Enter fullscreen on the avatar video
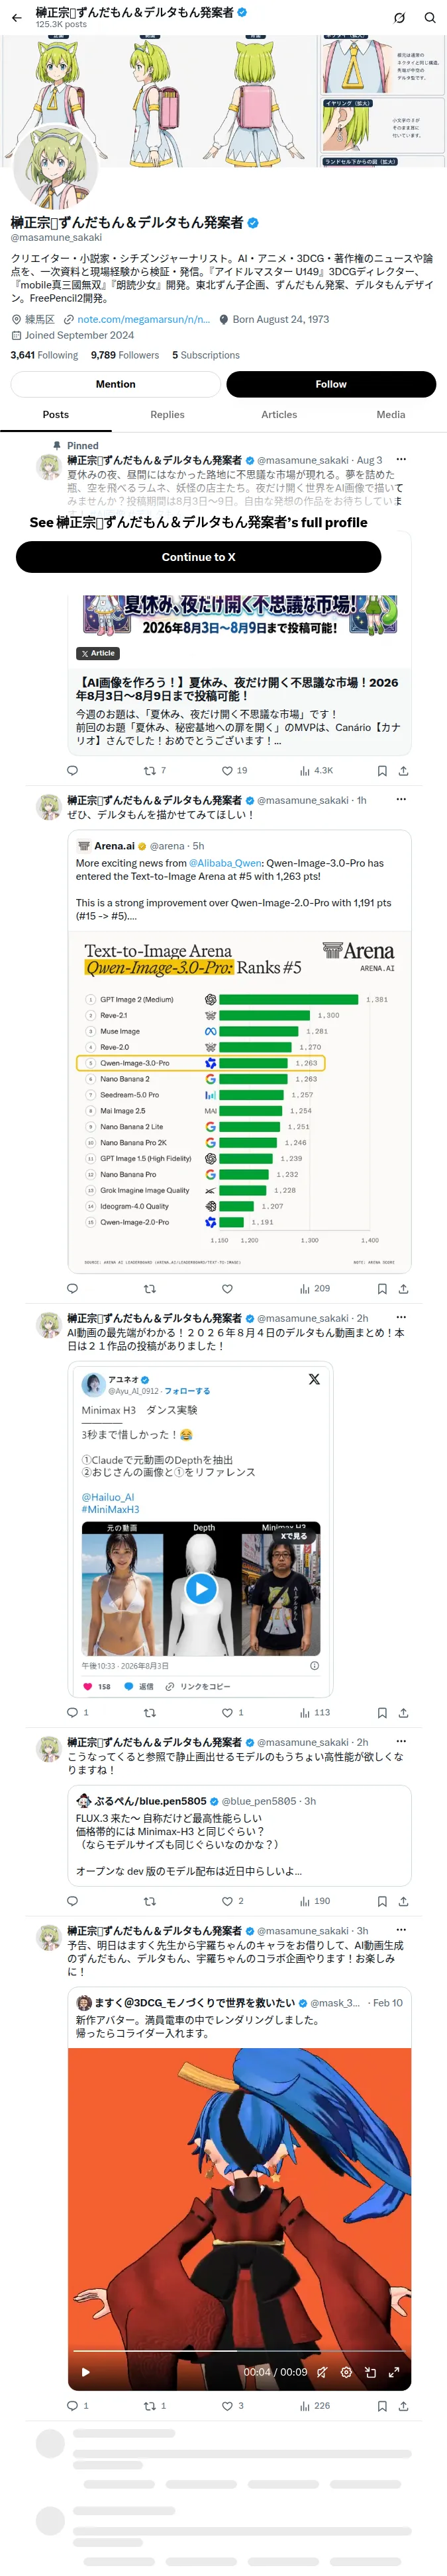Image resolution: width=447 pixels, height=2576 pixels. click(x=394, y=2371)
